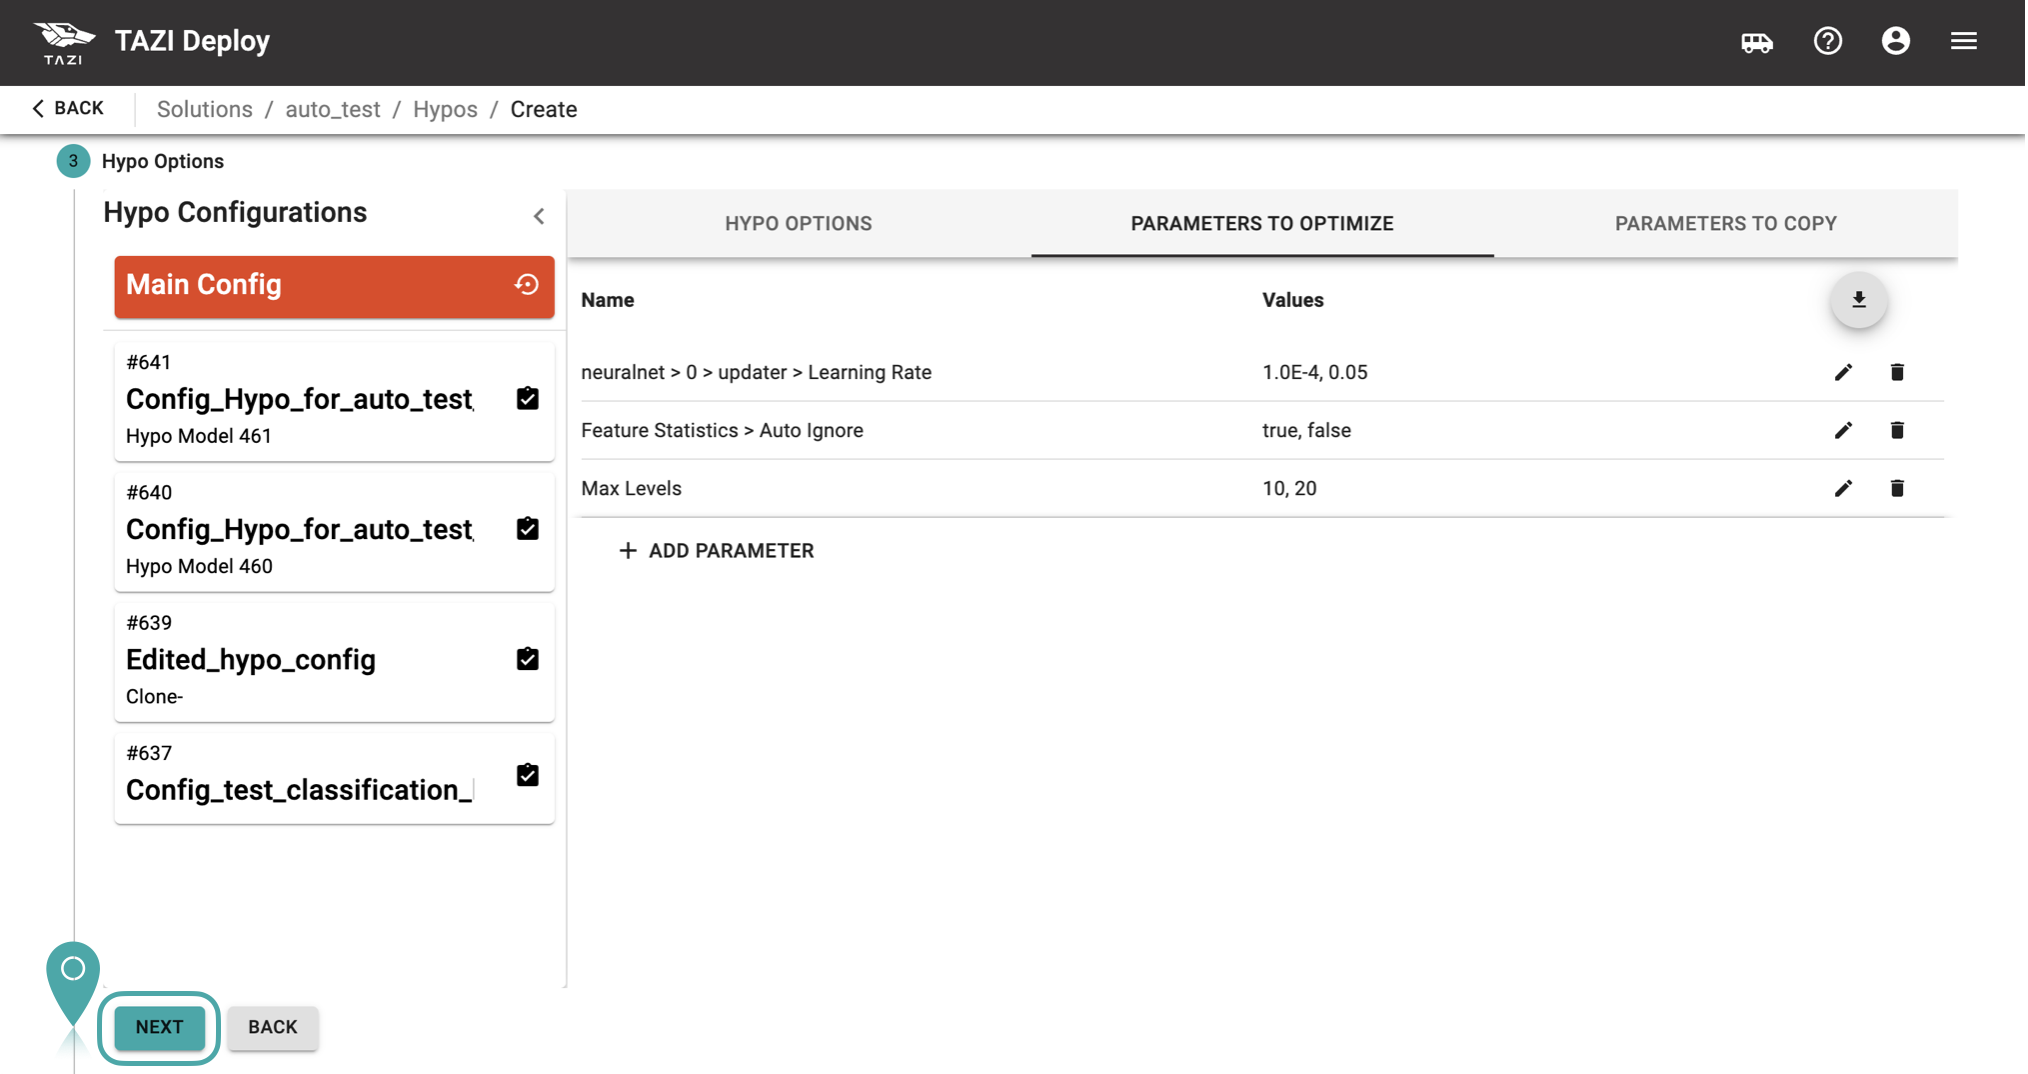Go back using the top Back link
The image size is (2028, 1074).
click(x=67, y=109)
